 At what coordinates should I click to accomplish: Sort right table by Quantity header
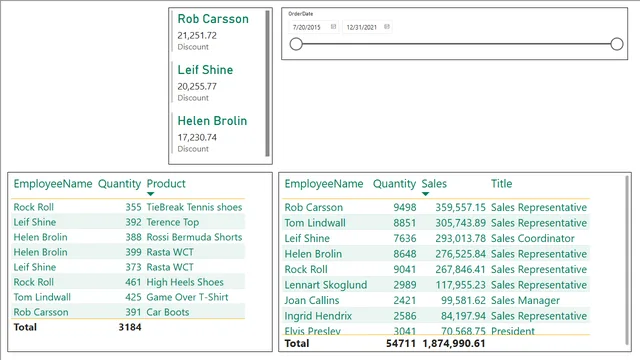tap(394, 184)
